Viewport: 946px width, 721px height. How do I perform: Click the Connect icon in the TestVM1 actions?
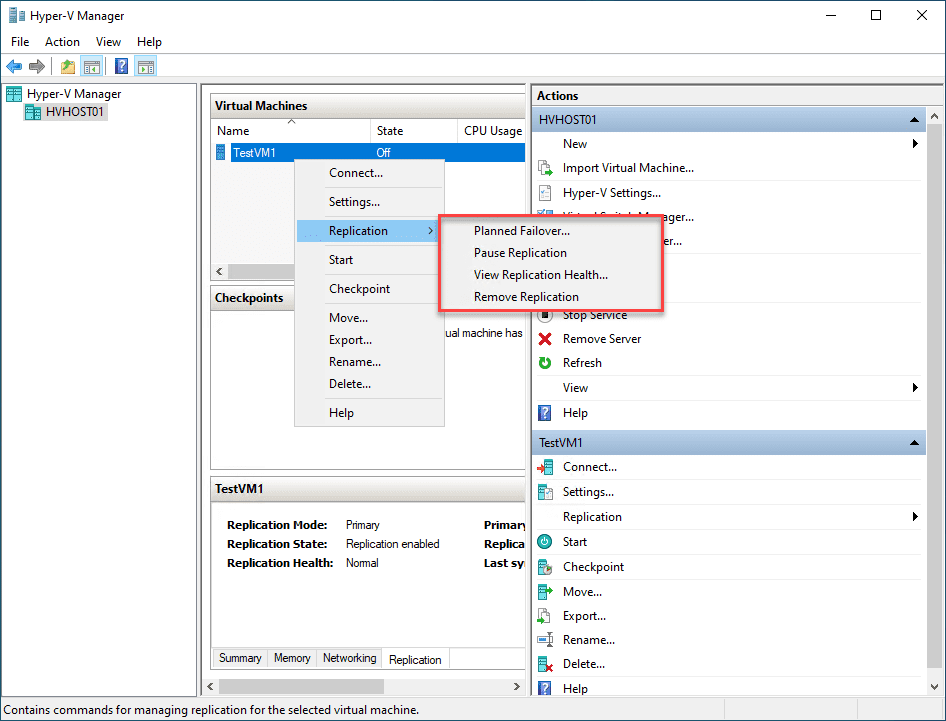coord(545,467)
